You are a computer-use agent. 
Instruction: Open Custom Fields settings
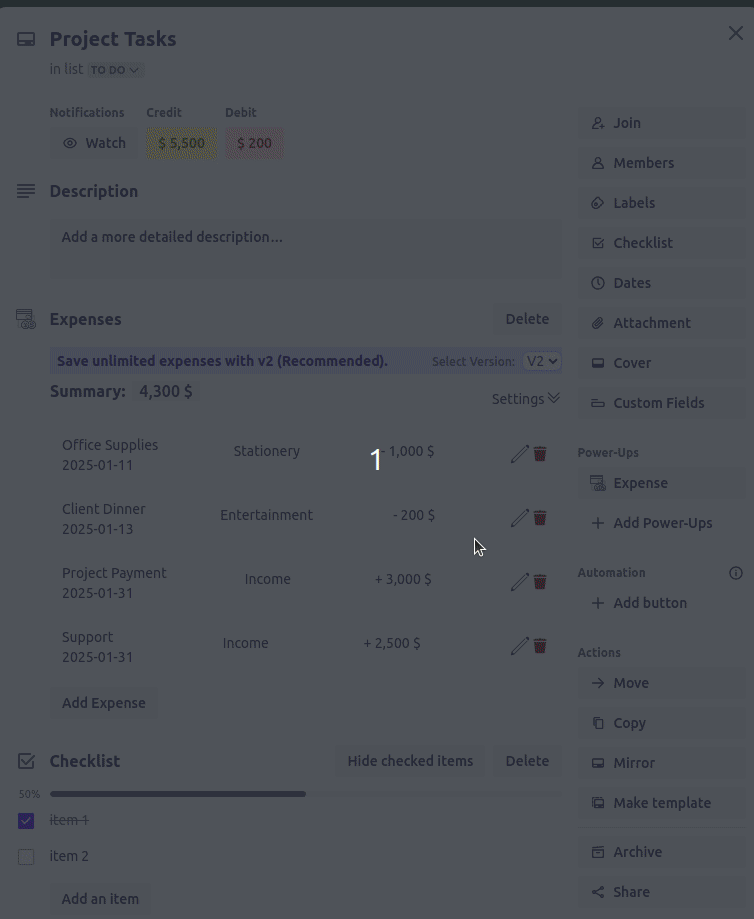[659, 403]
